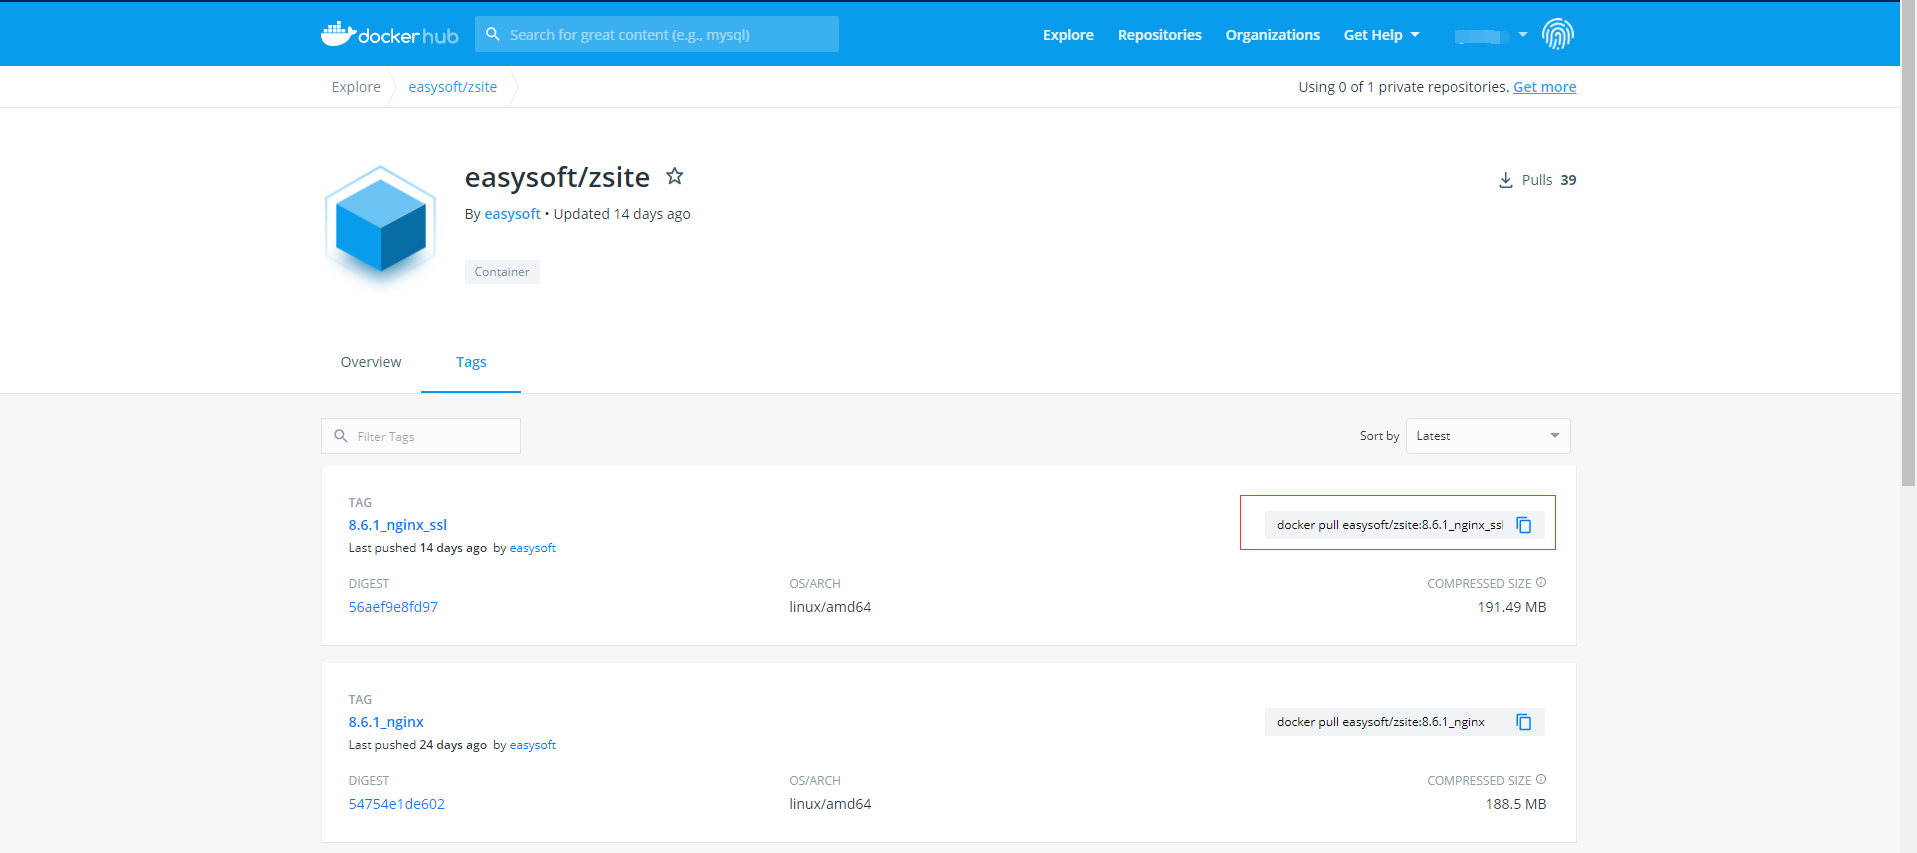1917x853 pixels.
Task: Star the easysoft/zsite repository
Action: click(675, 176)
